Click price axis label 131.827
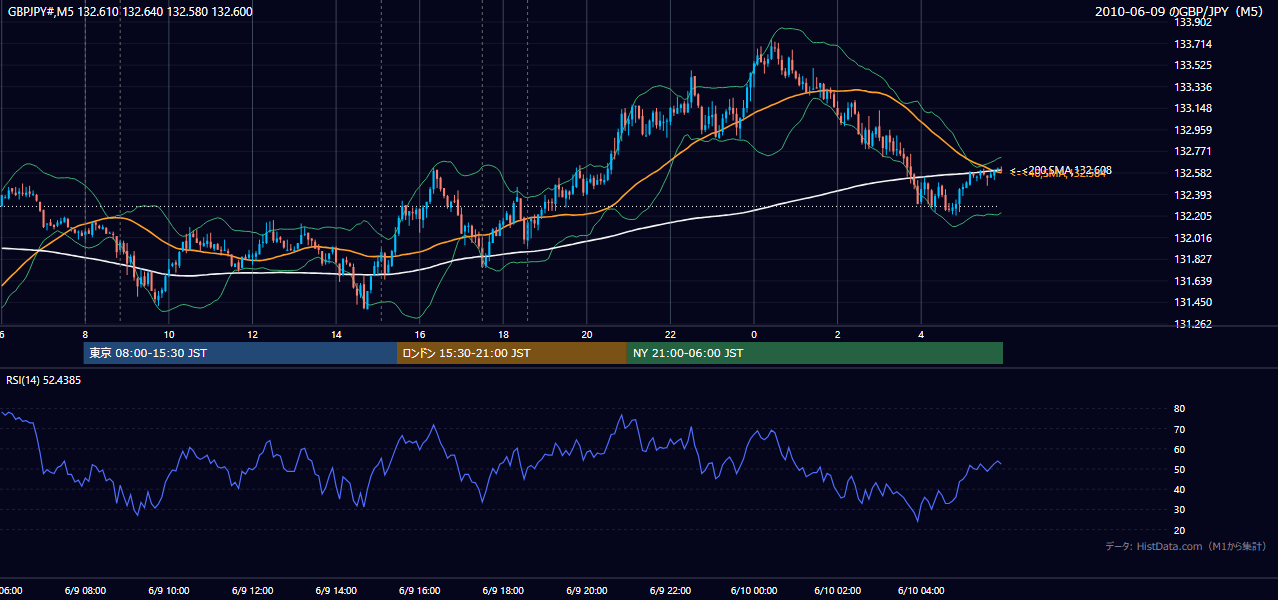 point(1192,259)
